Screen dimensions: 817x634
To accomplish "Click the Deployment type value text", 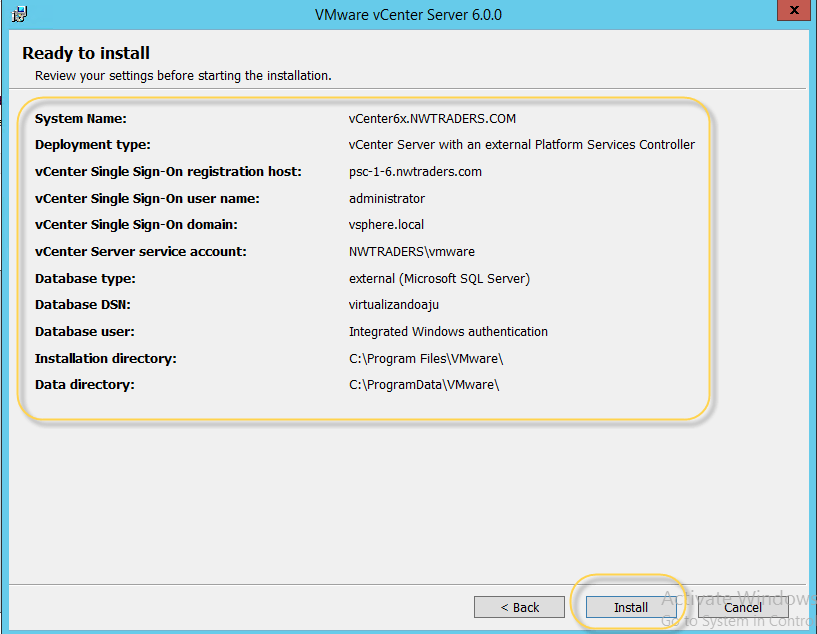I will (521, 145).
